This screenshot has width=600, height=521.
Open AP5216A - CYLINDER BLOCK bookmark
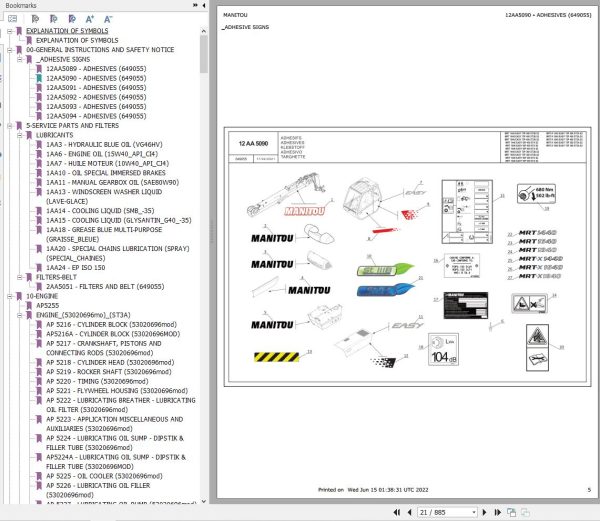click(113, 334)
